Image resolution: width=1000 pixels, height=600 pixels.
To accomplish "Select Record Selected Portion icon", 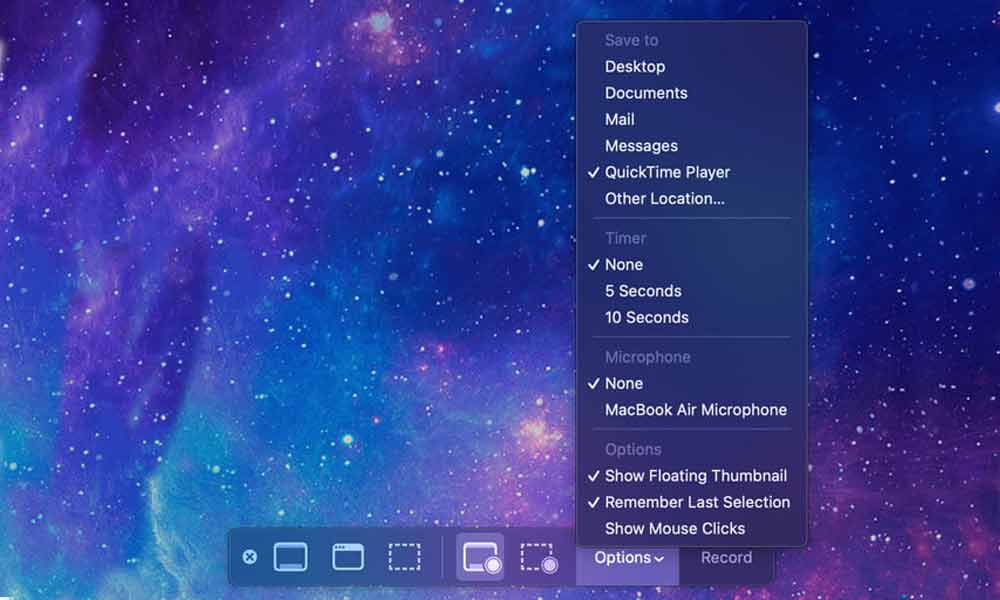I will [x=538, y=557].
